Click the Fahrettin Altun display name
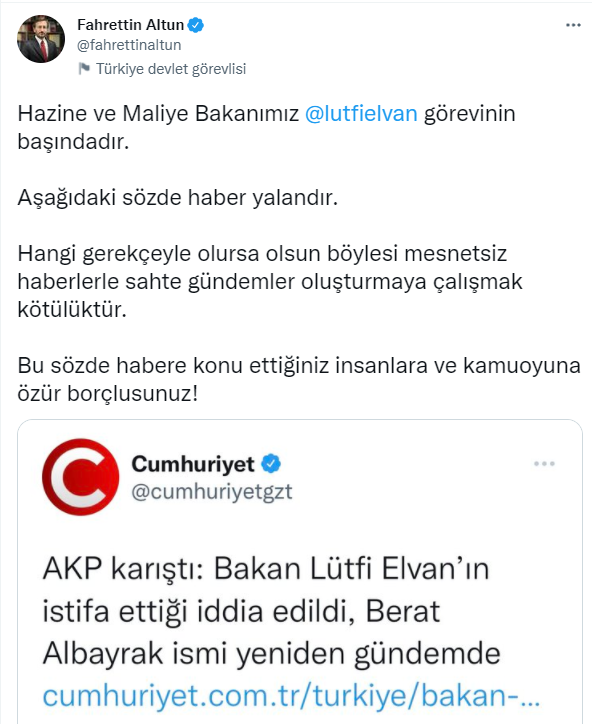The height and width of the screenshot is (724, 592). 131,24
